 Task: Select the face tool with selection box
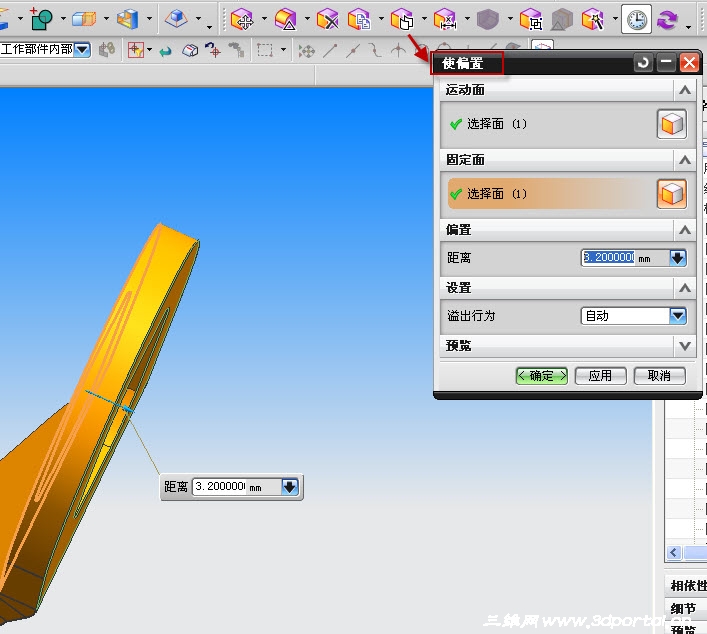pyautogui.click(x=531, y=20)
